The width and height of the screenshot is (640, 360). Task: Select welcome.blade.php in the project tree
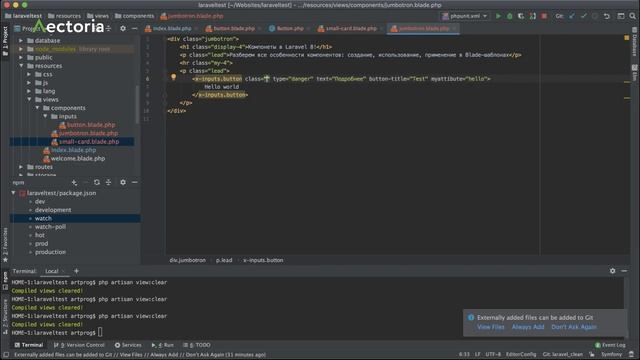pyautogui.click(x=74, y=158)
